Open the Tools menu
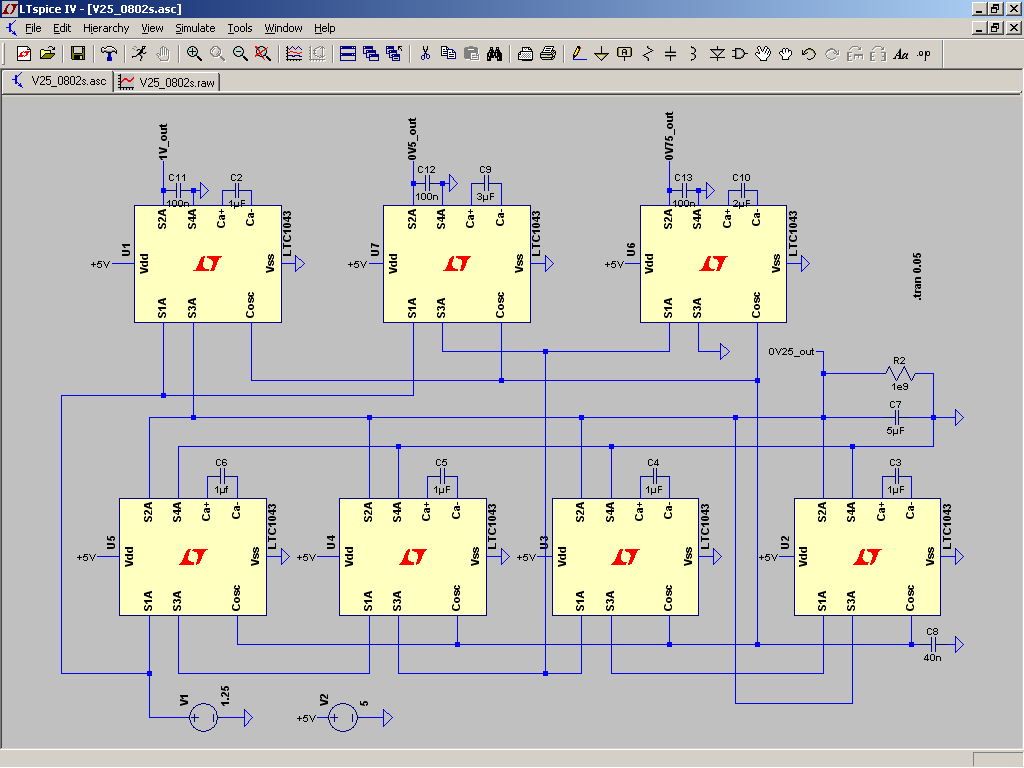The image size is (1024, 768). [x=240, y=28]
